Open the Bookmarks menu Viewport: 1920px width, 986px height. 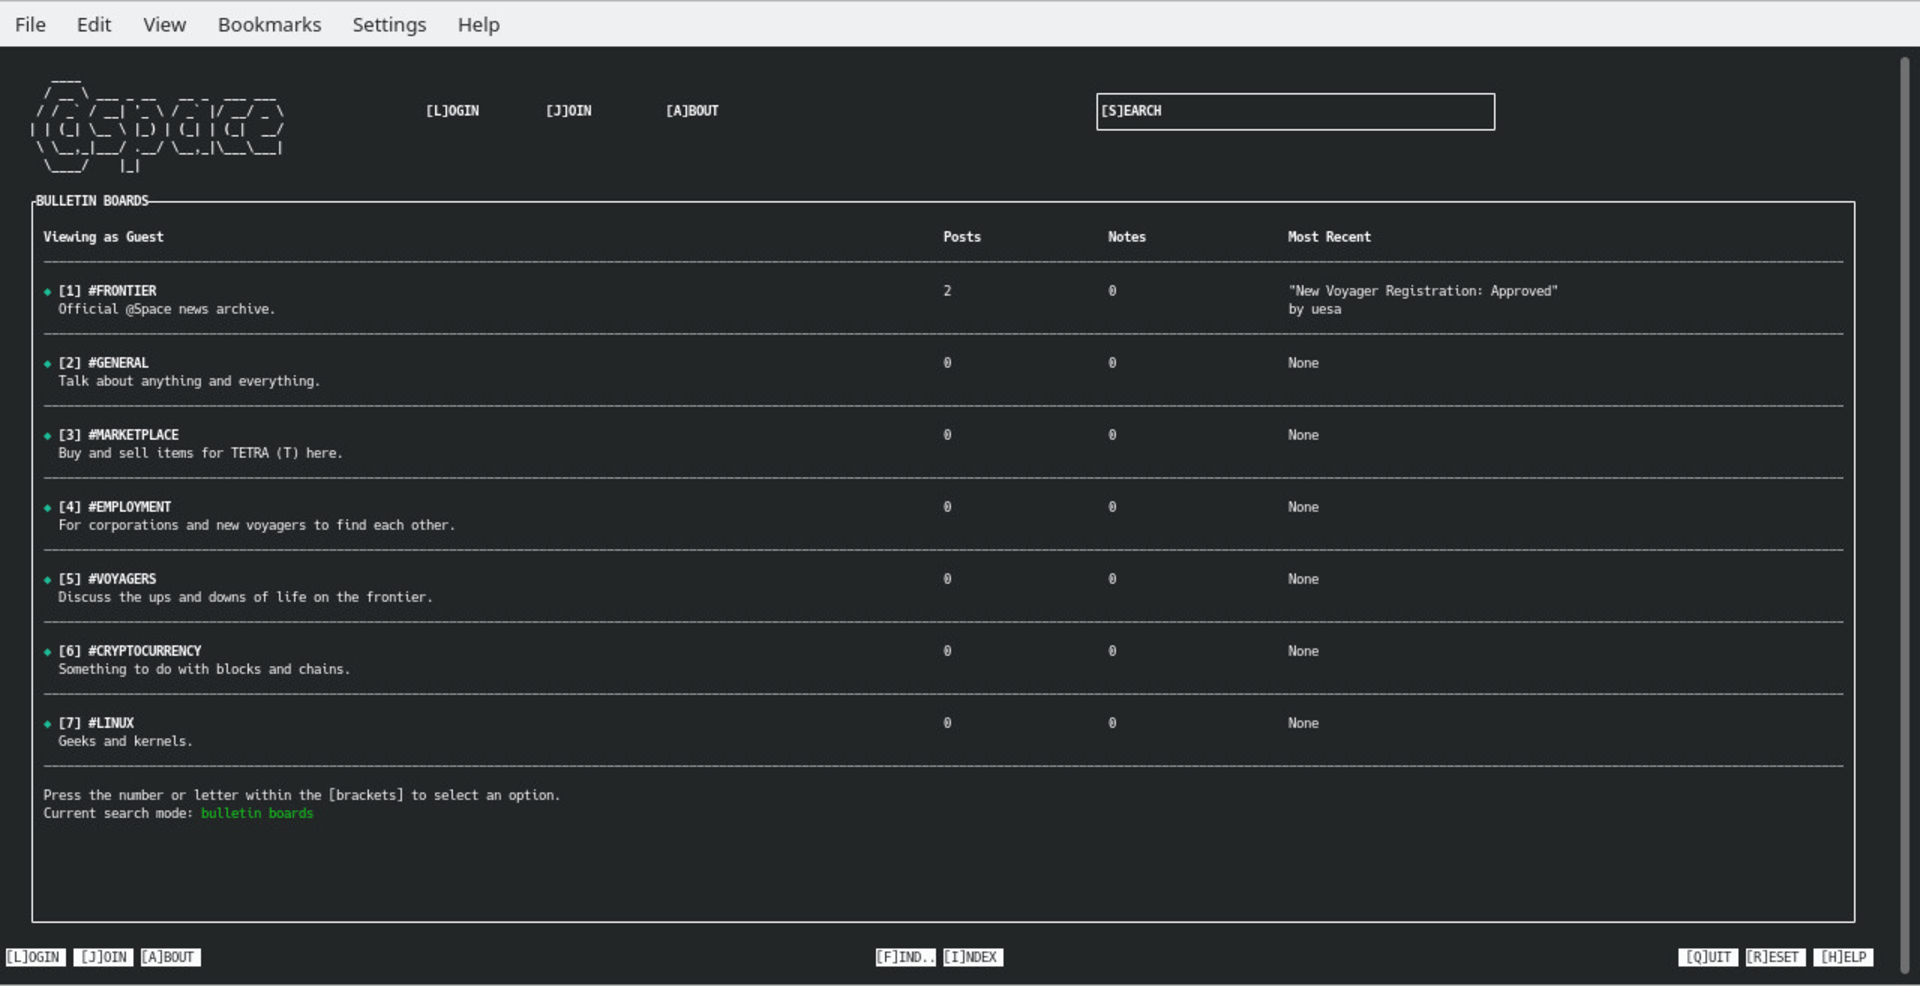point(269,24)
